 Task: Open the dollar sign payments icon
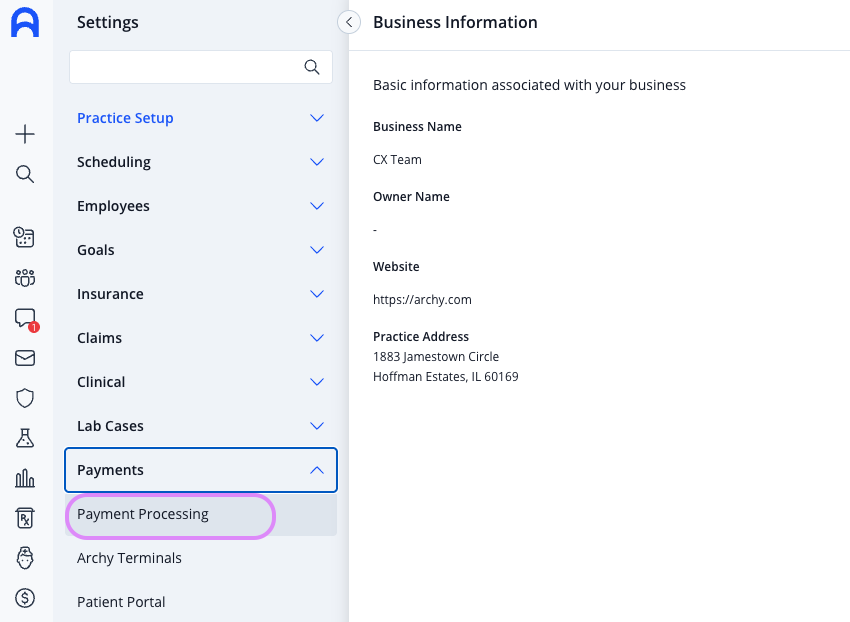click(25, 598)
